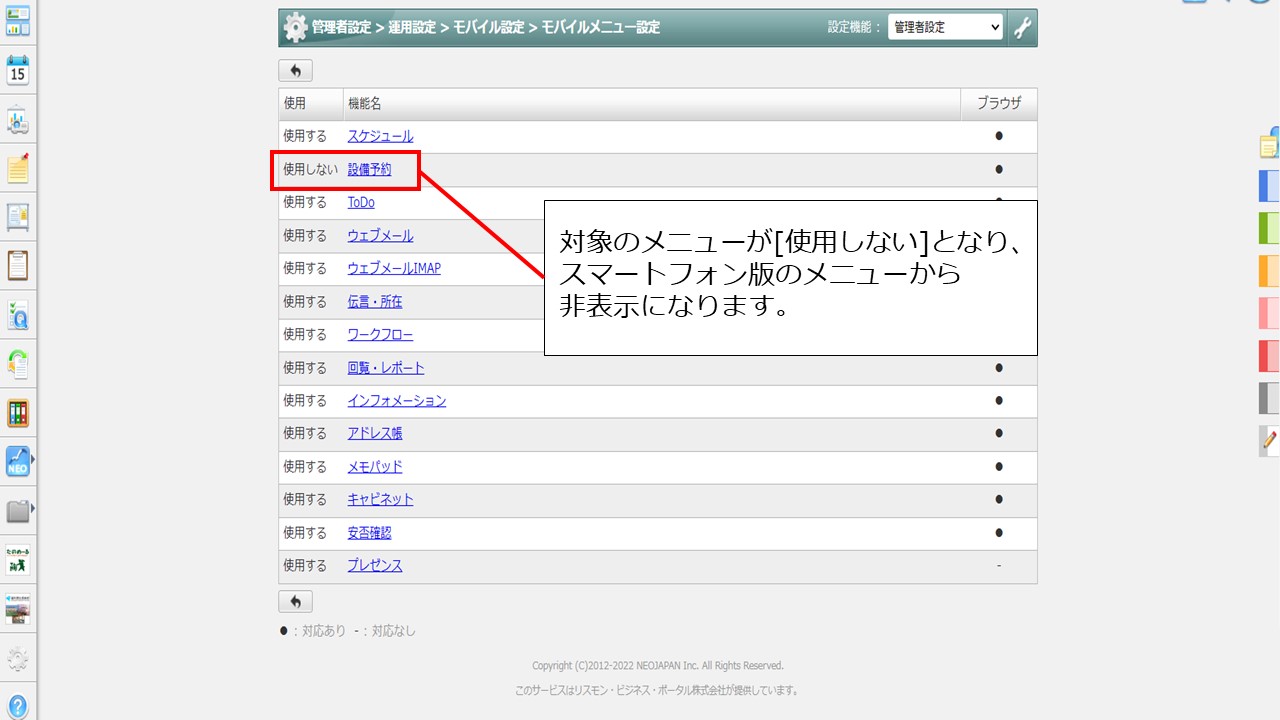This screenshot has height=720, width=1280.
Task: Click the yellow sticky note icon in left sidebar
Action: (18, 168)
